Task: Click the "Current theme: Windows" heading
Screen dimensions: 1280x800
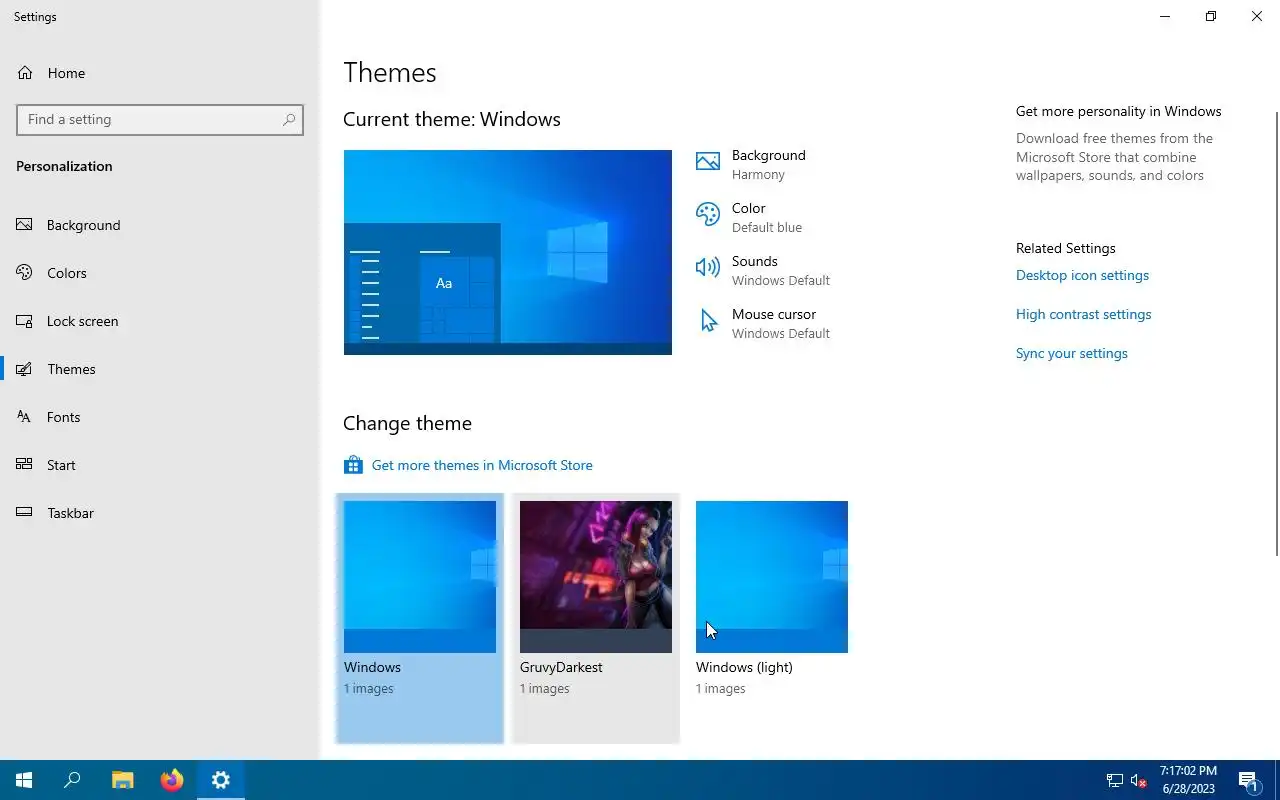Action: tap(452, 119)
